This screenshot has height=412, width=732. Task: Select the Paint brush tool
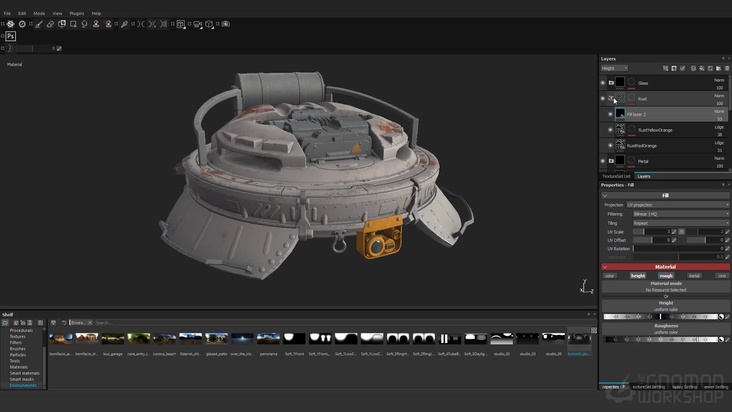[39, 24]
